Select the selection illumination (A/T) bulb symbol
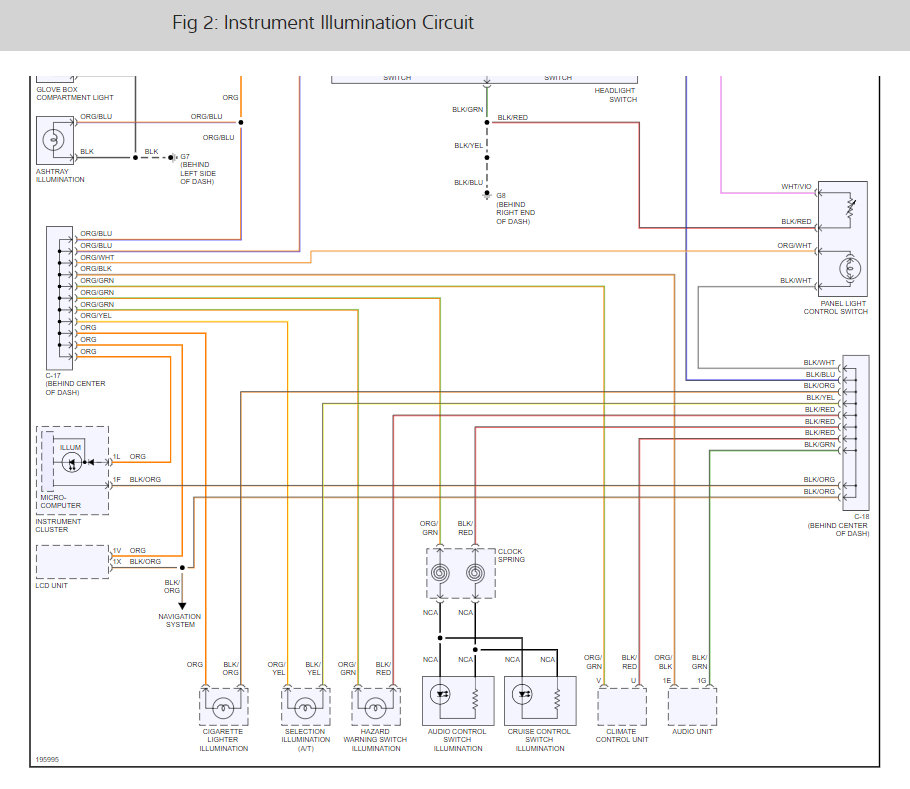This screenshot has height=789, width=910. (305, 707)
